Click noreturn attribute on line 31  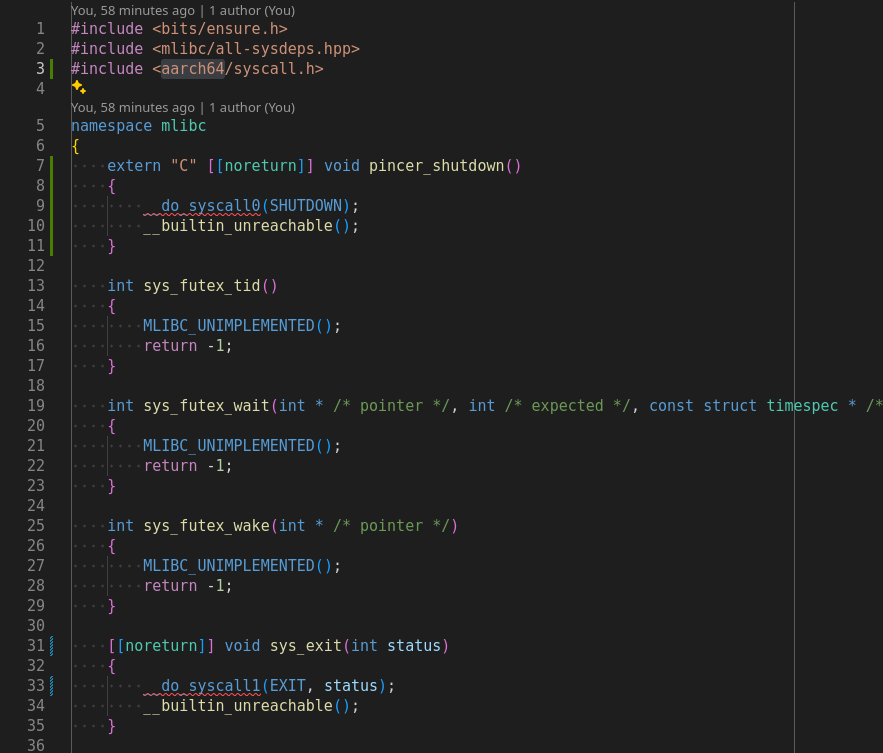pyautogui.click(x=161, y=645)
